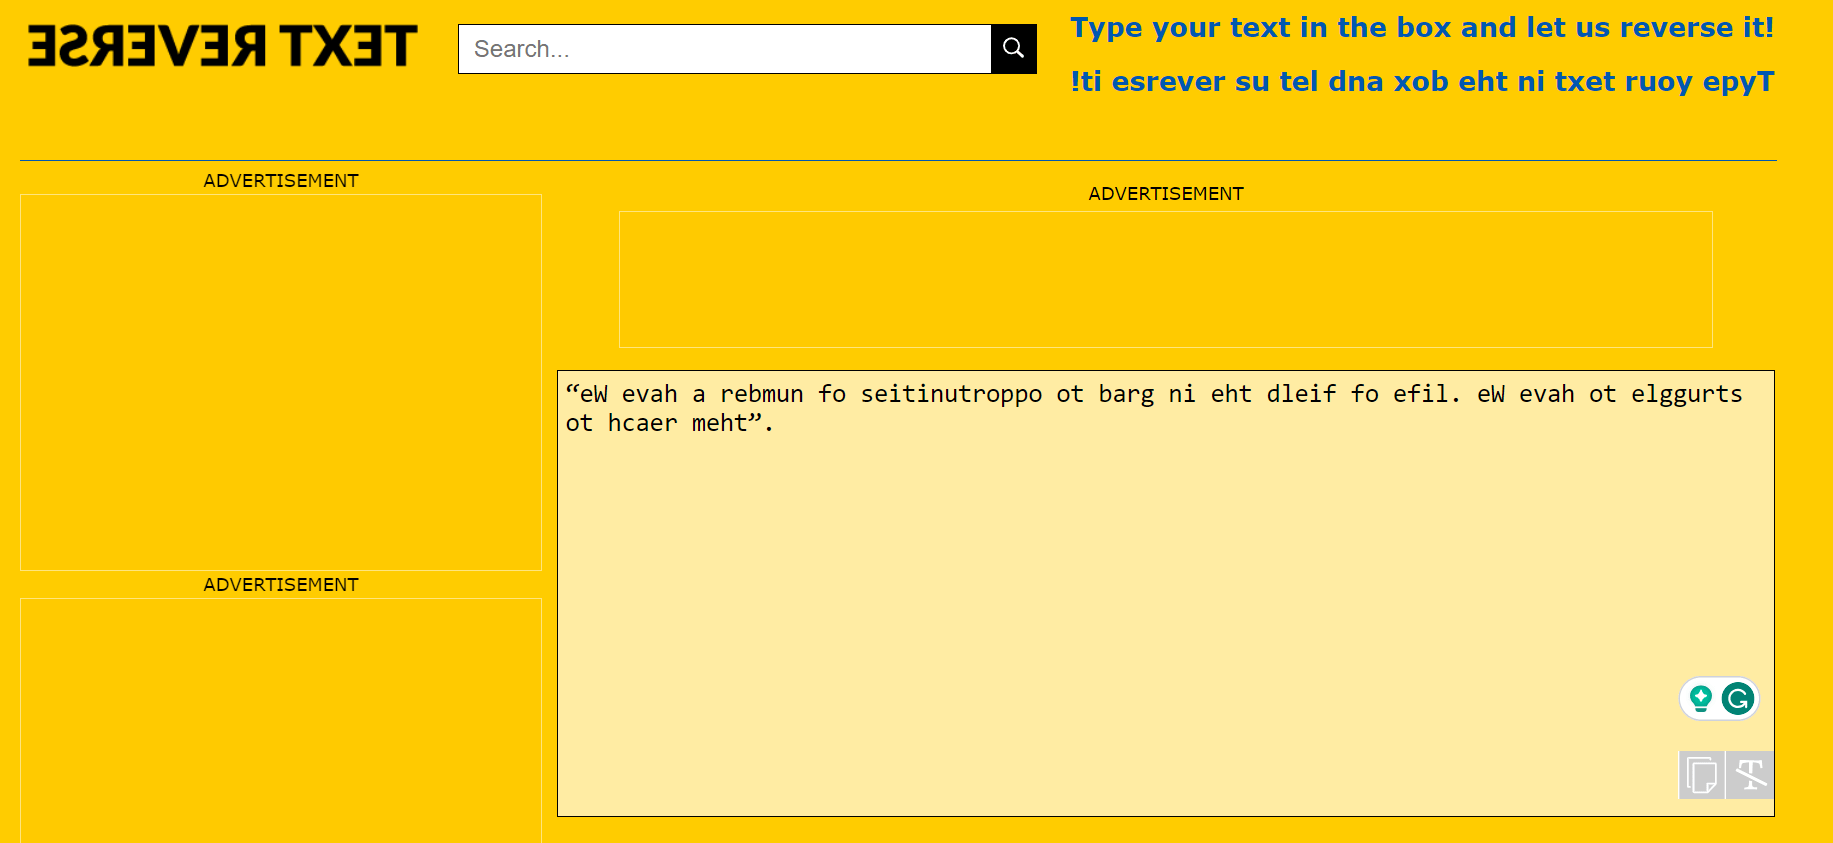1833x843 pixels.
Task: Click the top-left advertisement box
Action: [281, 382]
